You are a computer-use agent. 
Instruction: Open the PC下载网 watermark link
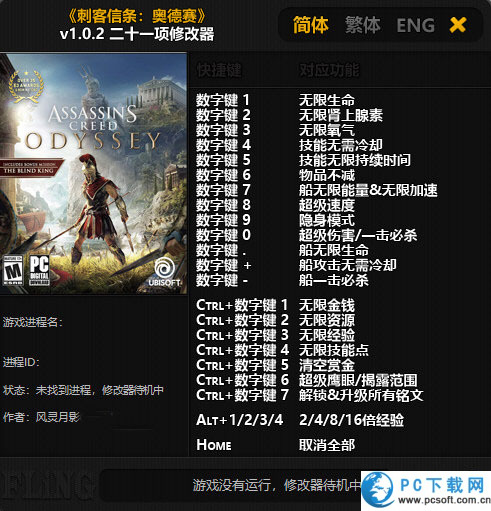(426, 491)
